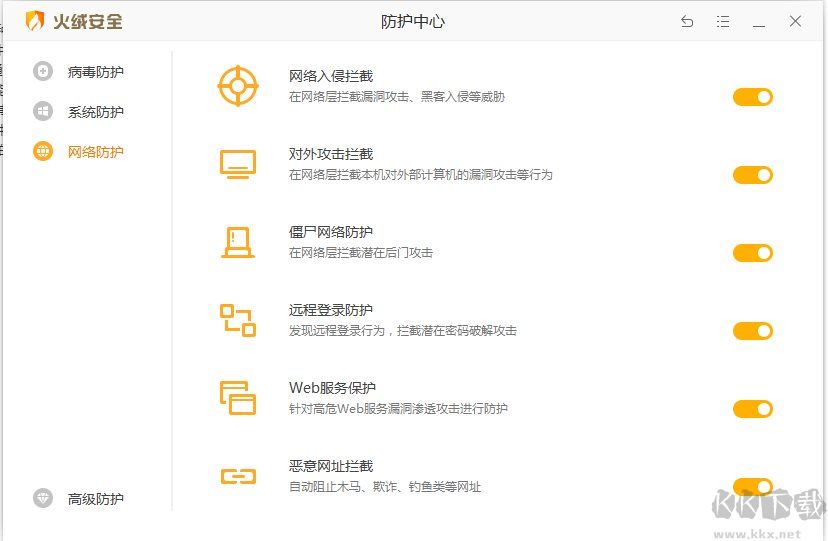Click the 远程登录防护 title
The image size is (828, 541).
point(331,310)
